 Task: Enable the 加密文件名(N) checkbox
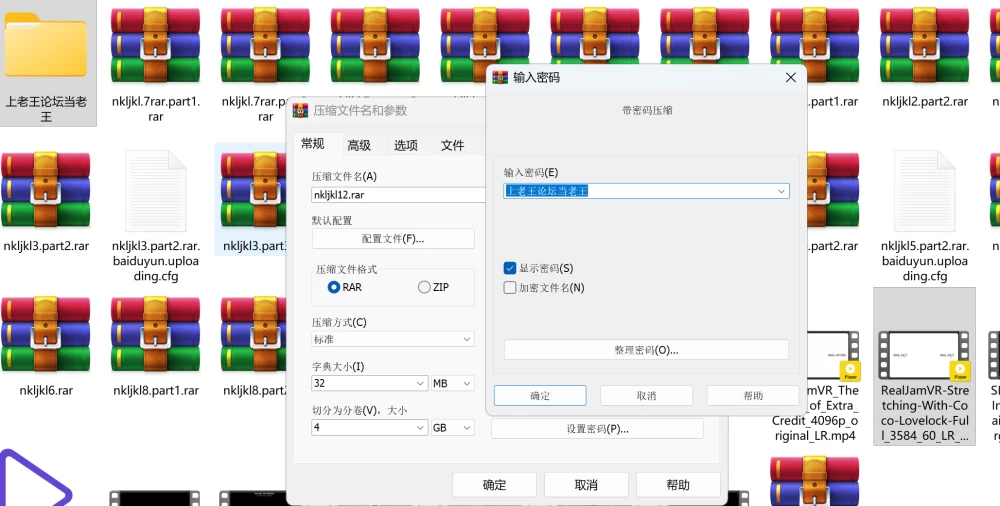(510, 288)
